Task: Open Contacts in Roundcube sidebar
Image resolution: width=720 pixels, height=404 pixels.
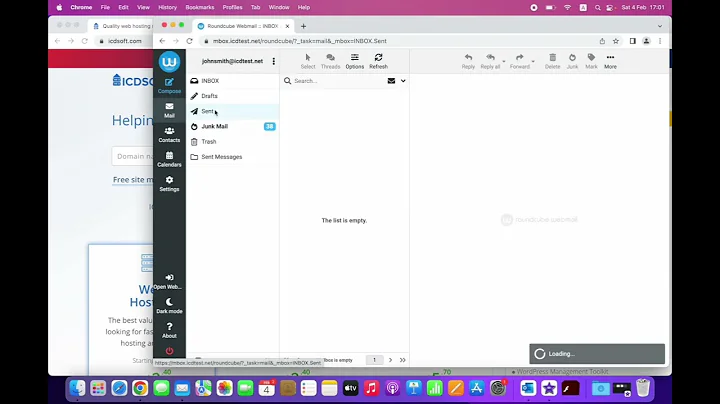Action: (x=169, y=135)
